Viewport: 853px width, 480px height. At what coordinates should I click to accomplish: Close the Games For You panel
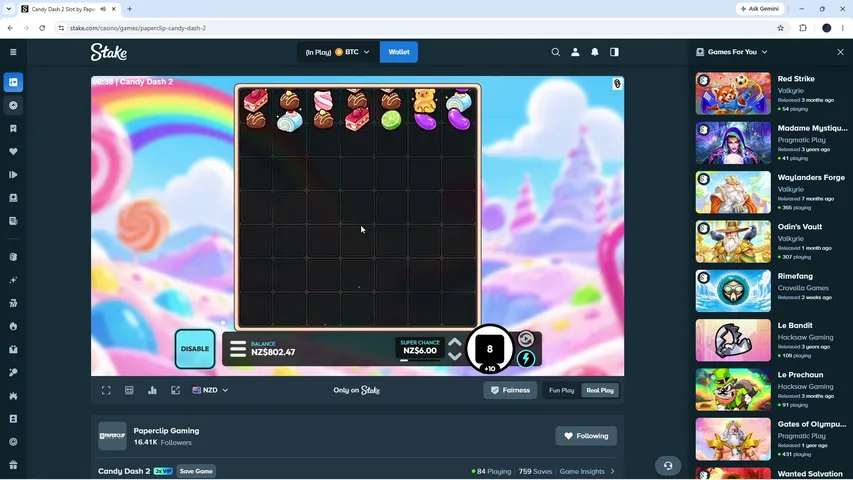tap(840, 52)
